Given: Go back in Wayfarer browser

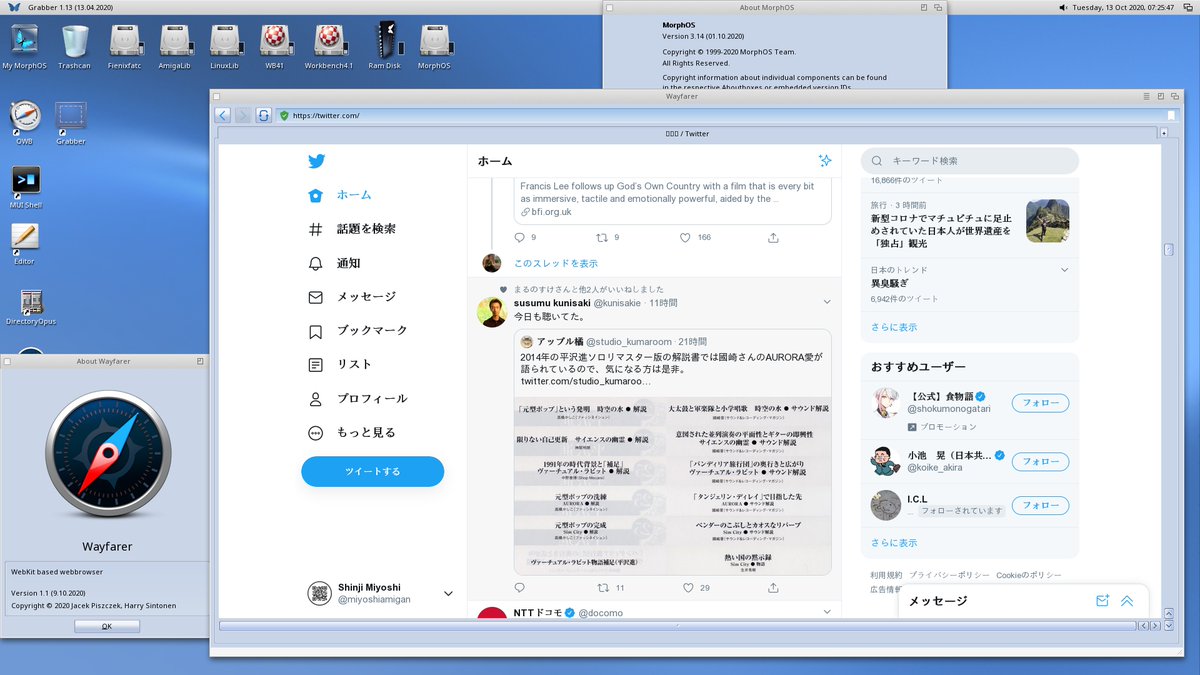Looking at the screenshot, I should pos(223,115).
